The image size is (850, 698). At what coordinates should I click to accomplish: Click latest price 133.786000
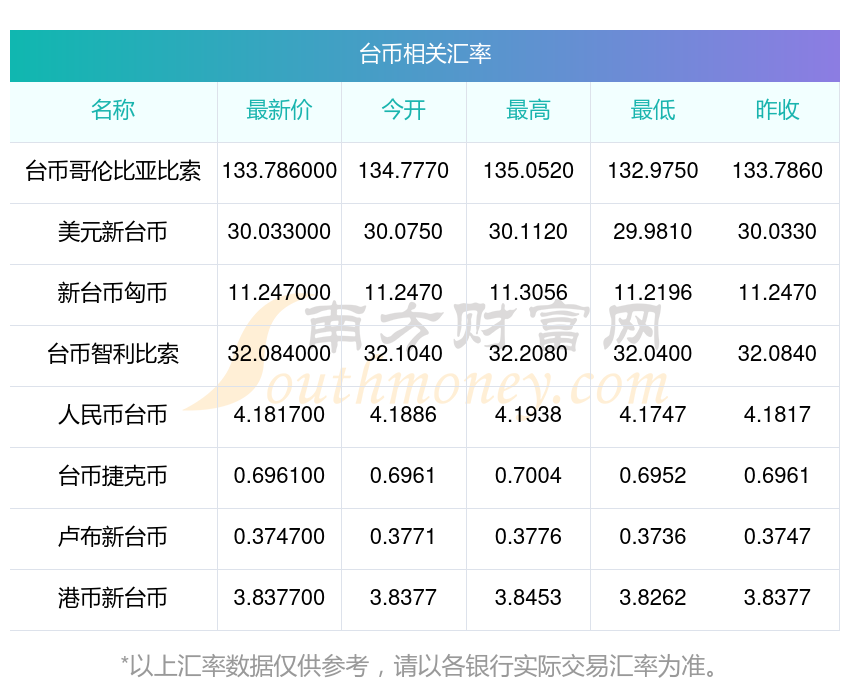(x=279, y=171)
